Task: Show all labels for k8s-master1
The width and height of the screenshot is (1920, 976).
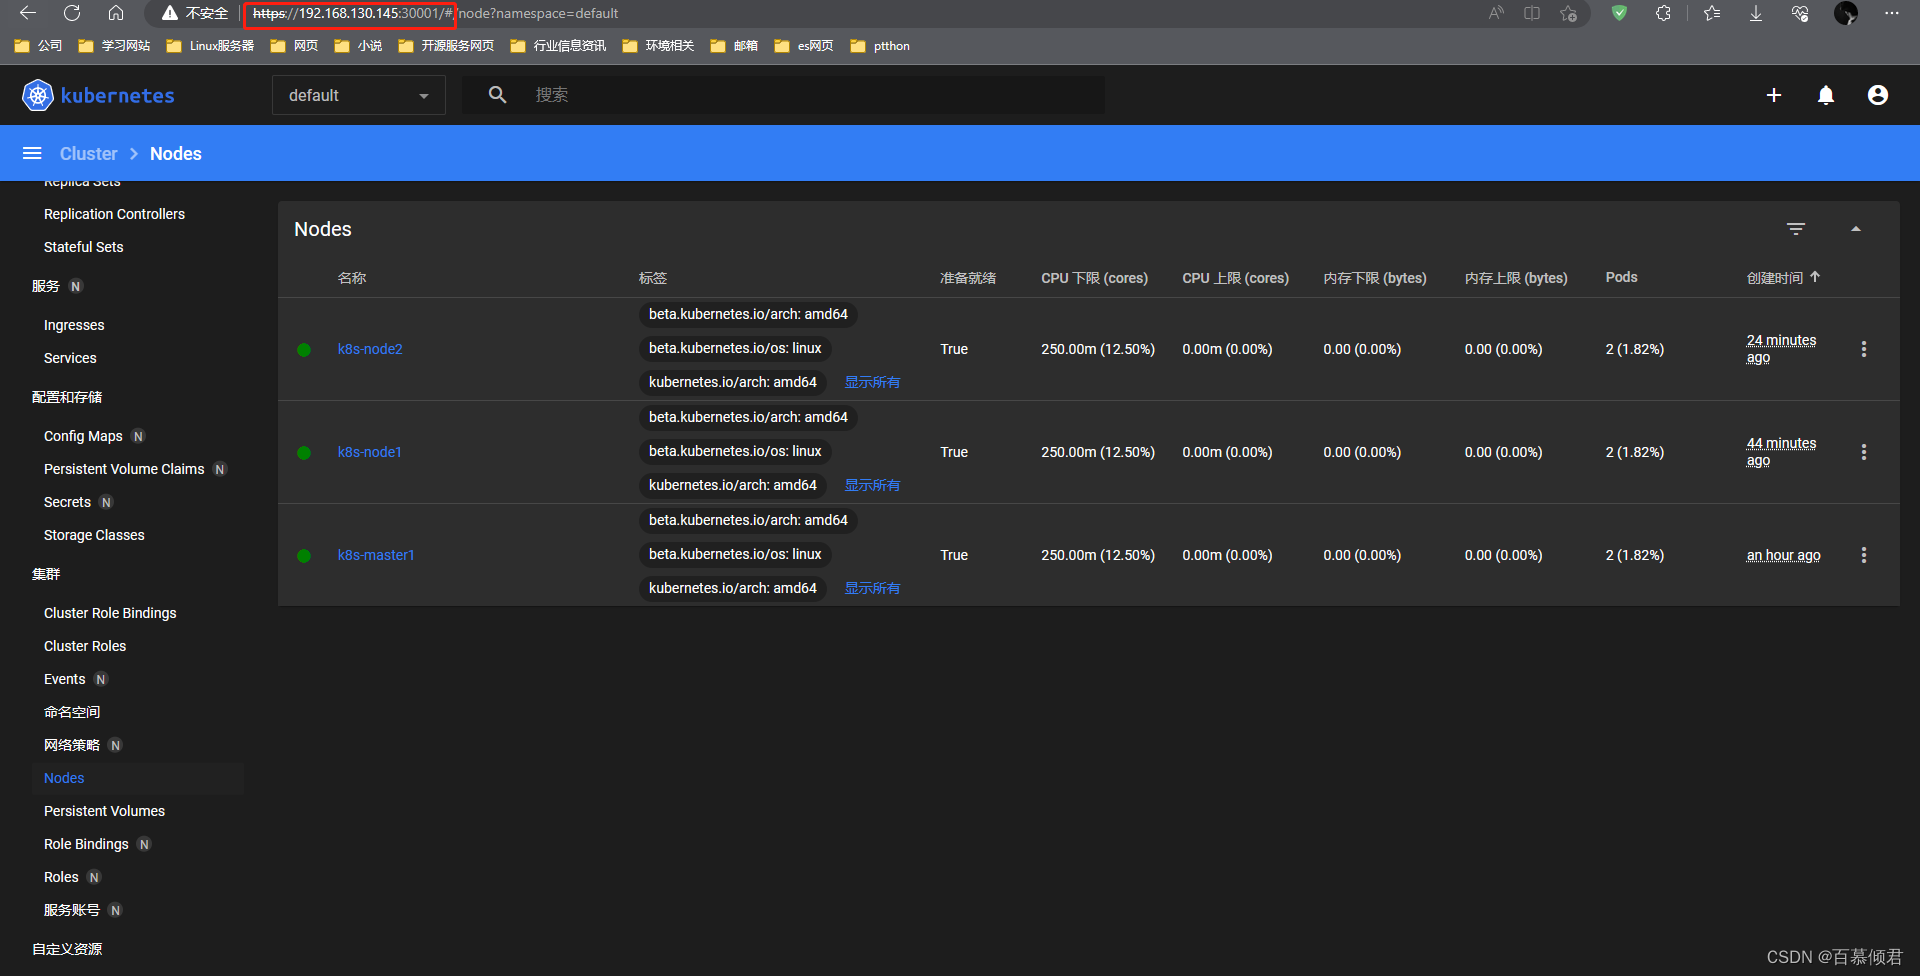Action: point(872,588)
